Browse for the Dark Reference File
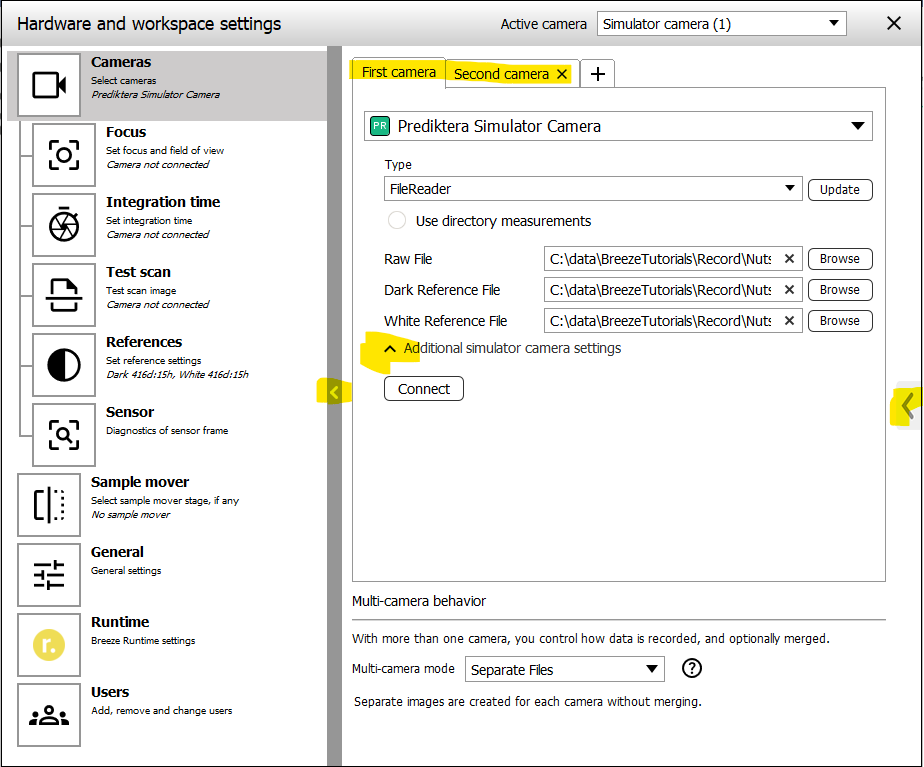This screenshot has width=924, height=767. 839,290
